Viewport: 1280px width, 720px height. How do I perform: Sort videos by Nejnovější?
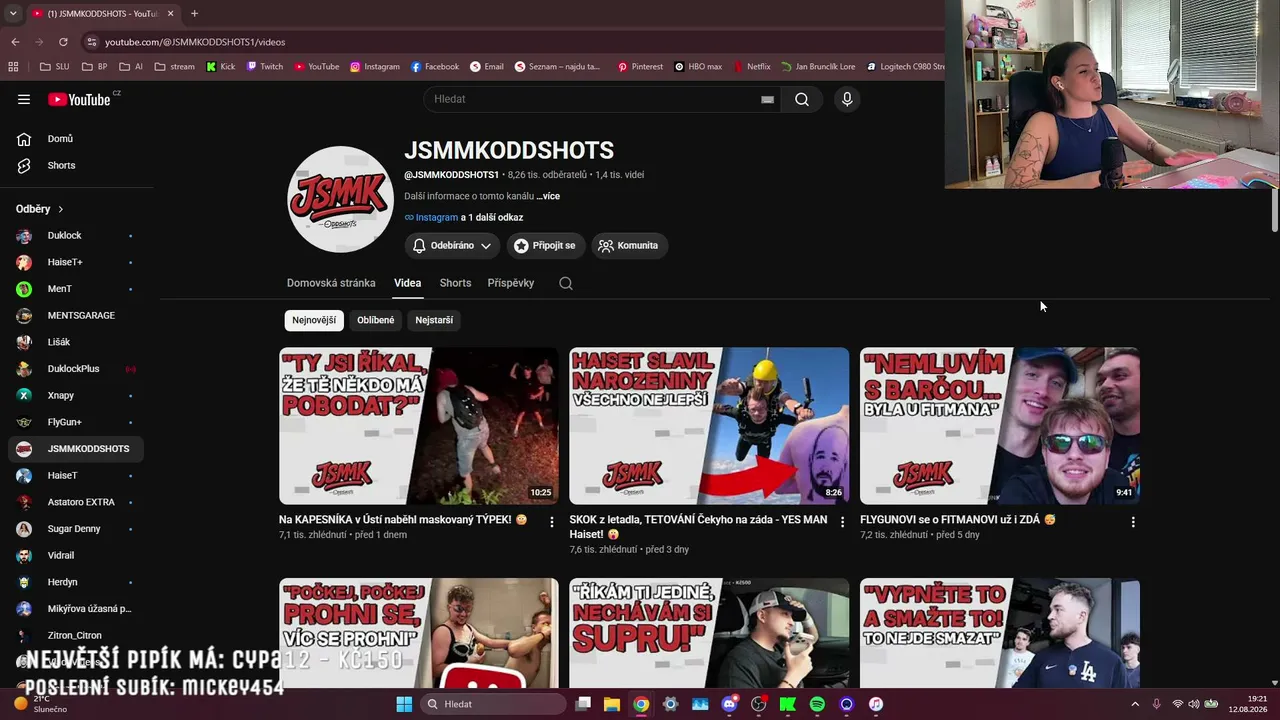[x=314, y=320]
